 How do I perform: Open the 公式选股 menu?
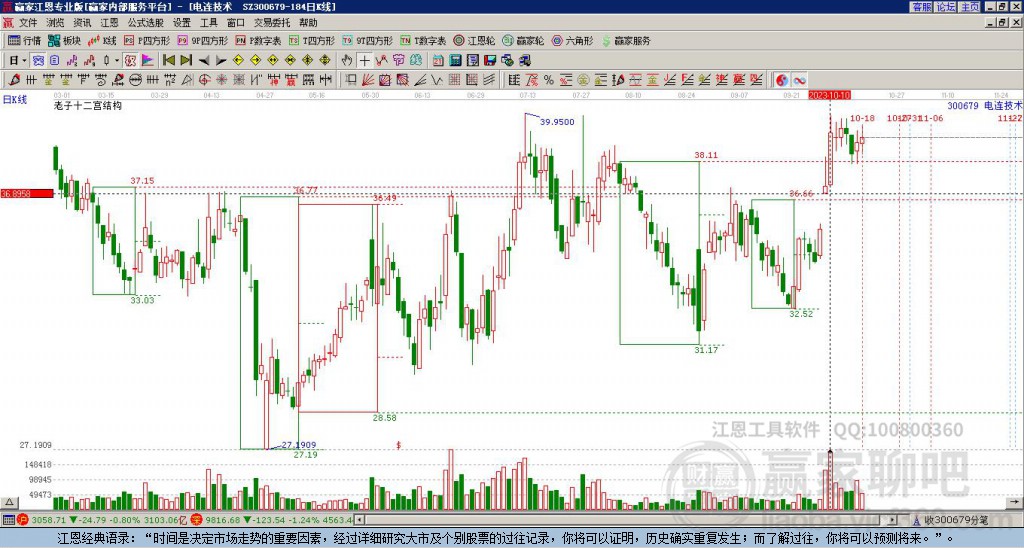tap(146, 23)
